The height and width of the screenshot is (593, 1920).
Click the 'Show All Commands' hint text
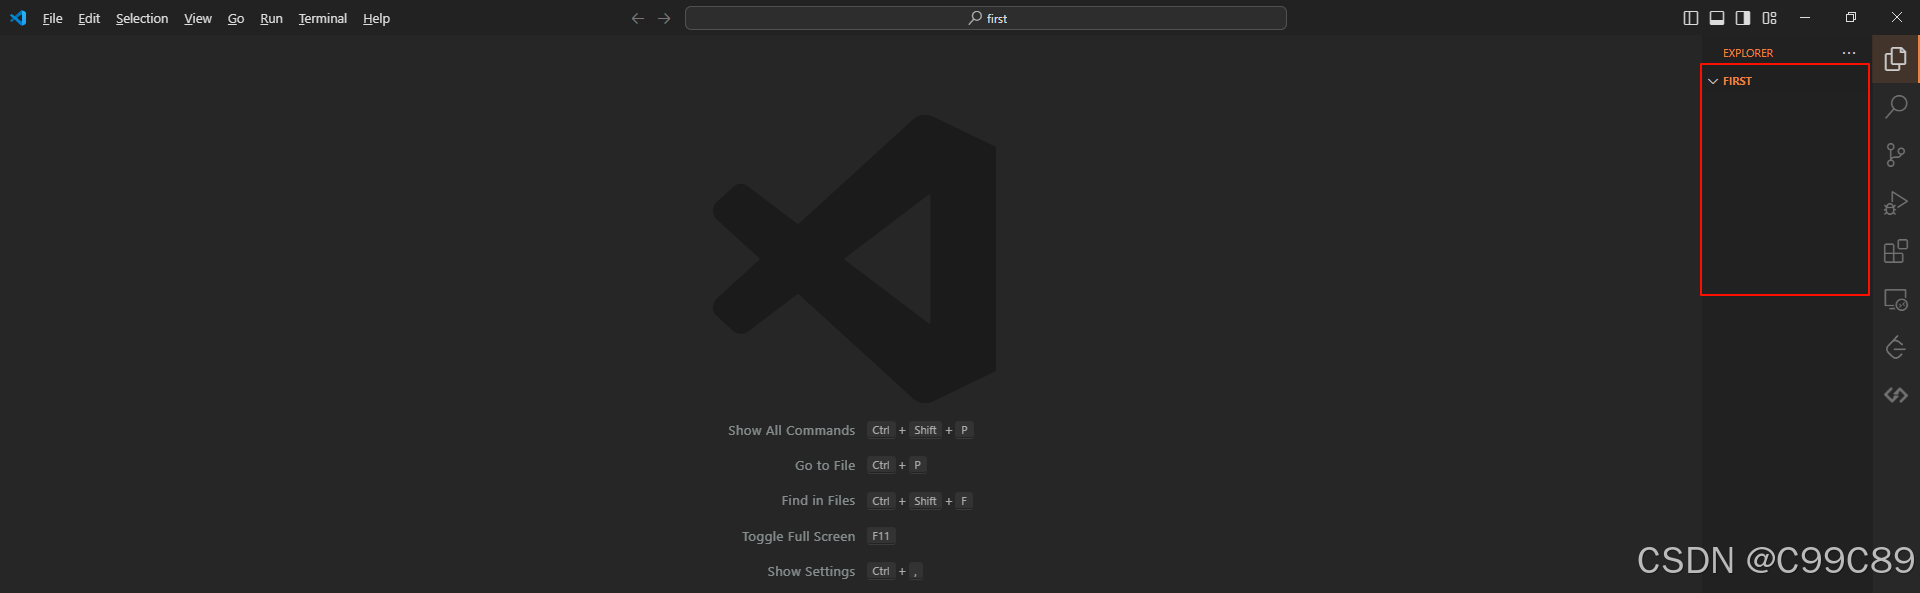pyautogui.click(x=791, y=430)
